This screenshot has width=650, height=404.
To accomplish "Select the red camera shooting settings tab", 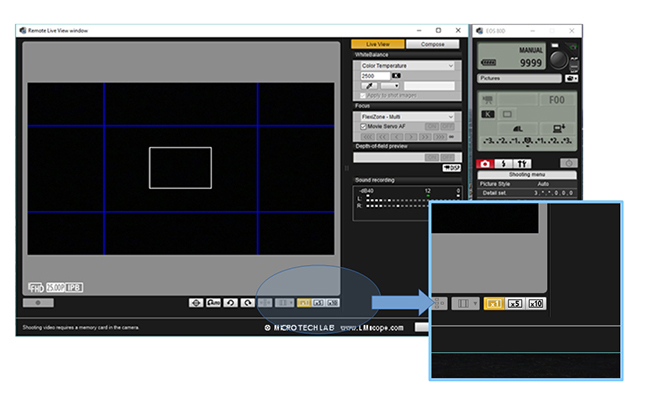I will click(x=485, y=163).
